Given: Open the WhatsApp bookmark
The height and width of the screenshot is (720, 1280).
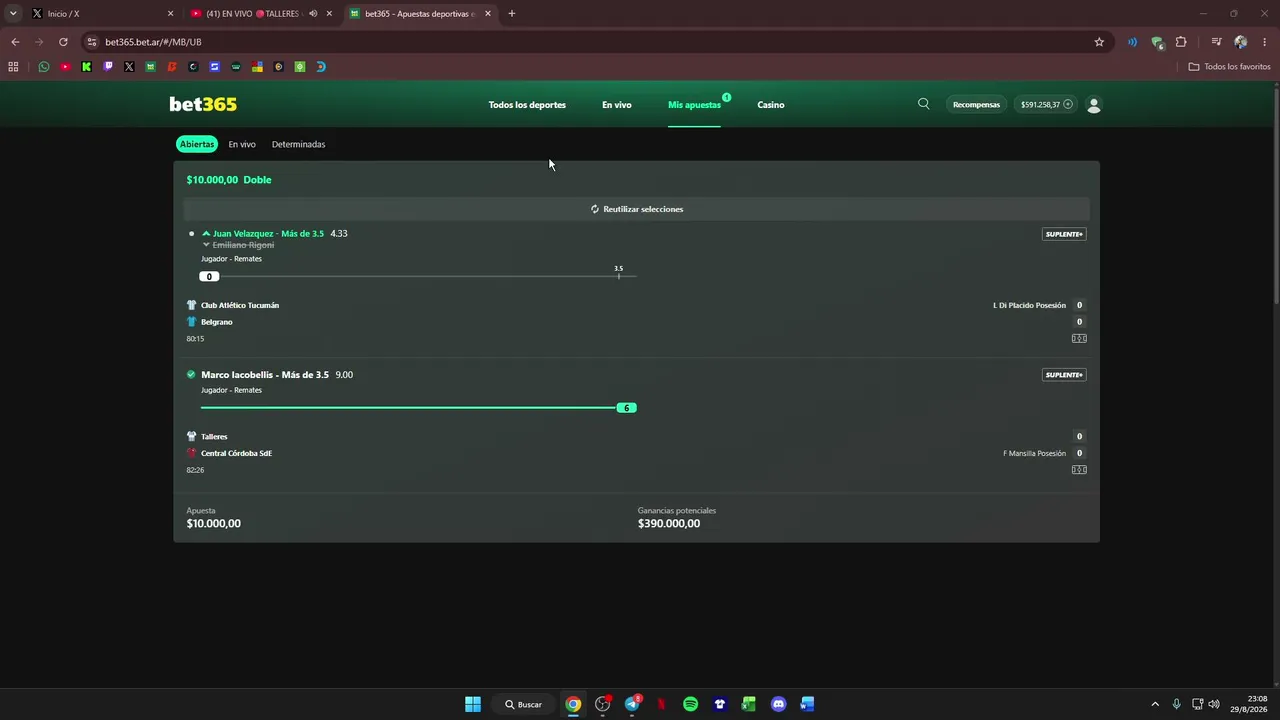Looking at the screenshot, I should pyautogui.click(x=44, y=67).
